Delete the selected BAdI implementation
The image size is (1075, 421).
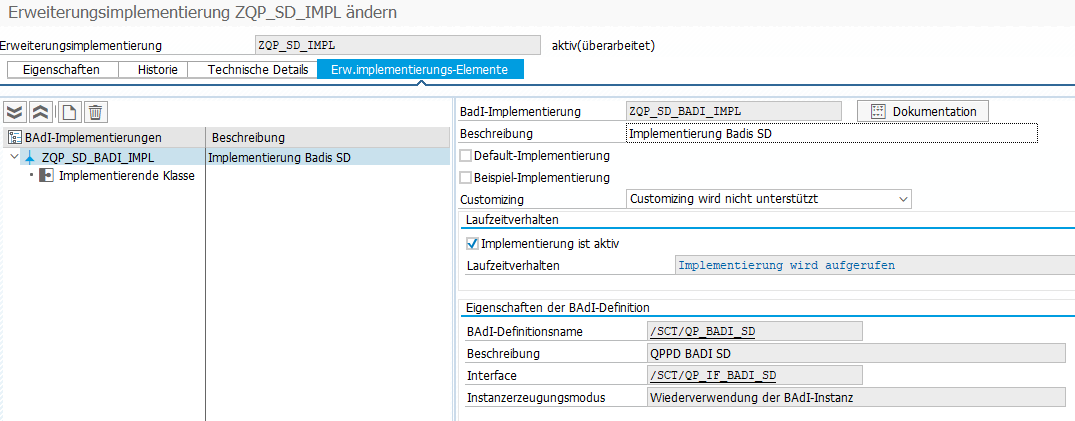(95, 112)
